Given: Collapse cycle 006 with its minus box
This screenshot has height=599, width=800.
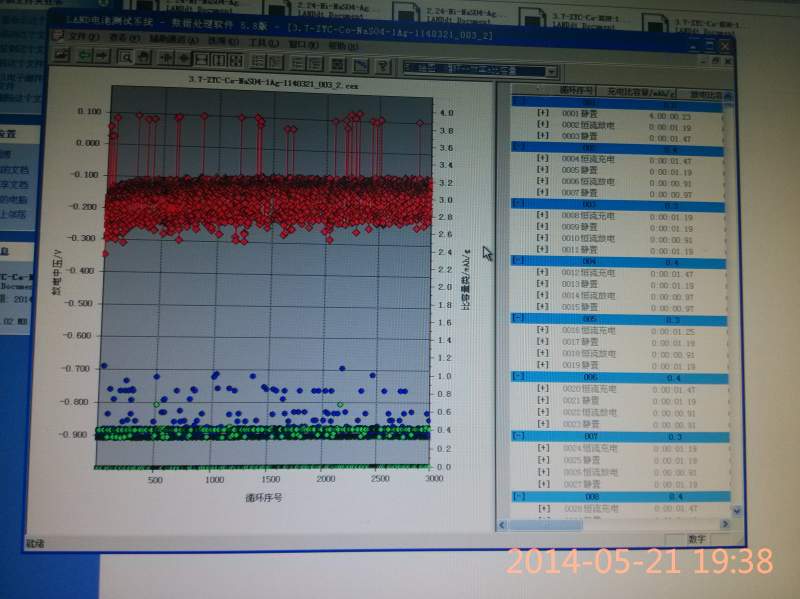Looking at the screenshot, I should click(519, 377).
